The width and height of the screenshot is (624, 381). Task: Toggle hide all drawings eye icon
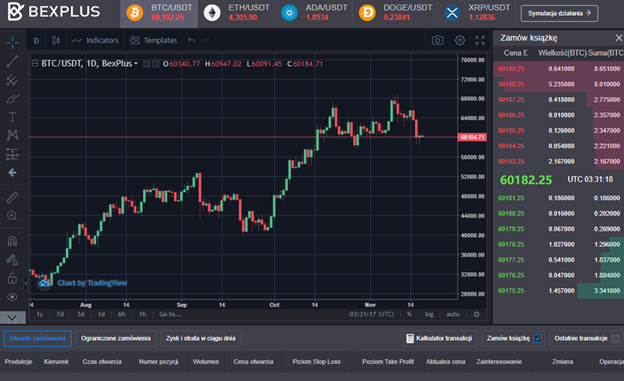click(x=12, y=297)
